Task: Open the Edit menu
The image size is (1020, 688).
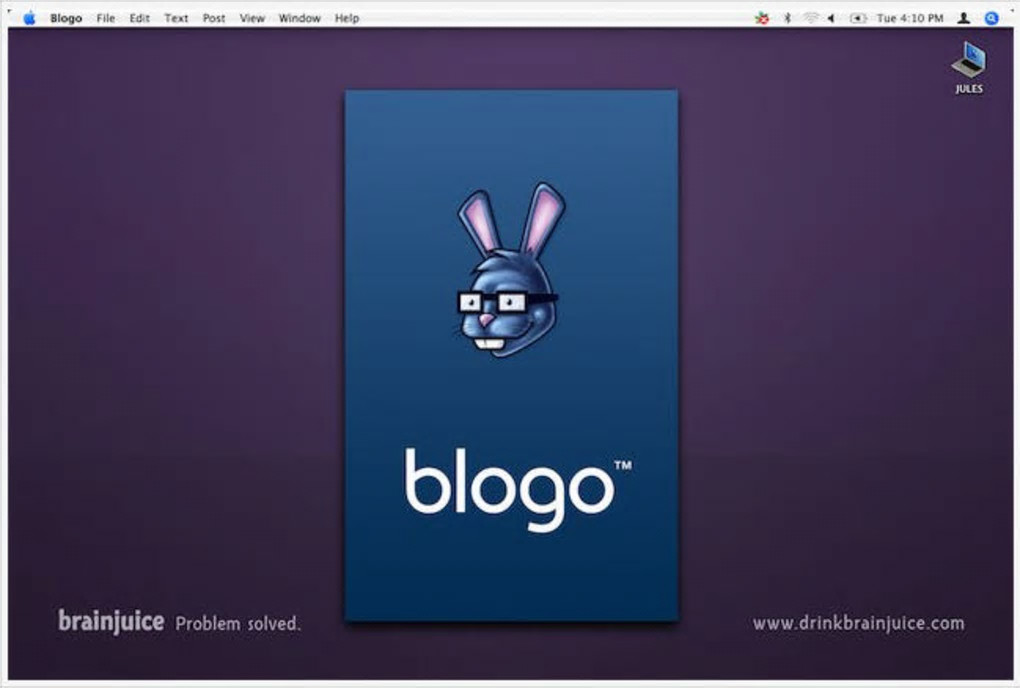Action: (139, 18)
